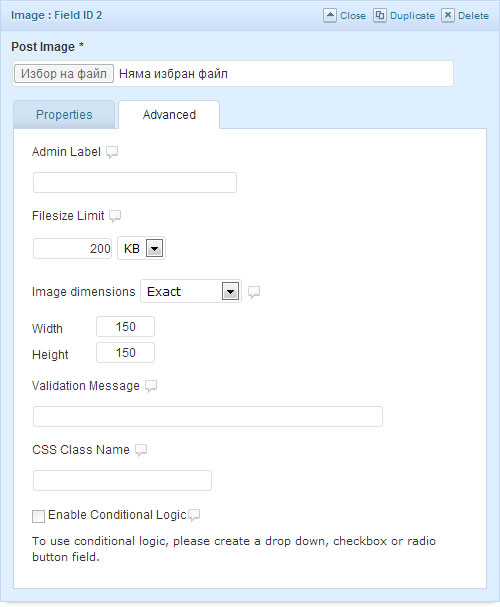Click the Filesize Limit number field
Image resolution: width=500 pixels, height=607 pixels.
click(x=72, y=249)
